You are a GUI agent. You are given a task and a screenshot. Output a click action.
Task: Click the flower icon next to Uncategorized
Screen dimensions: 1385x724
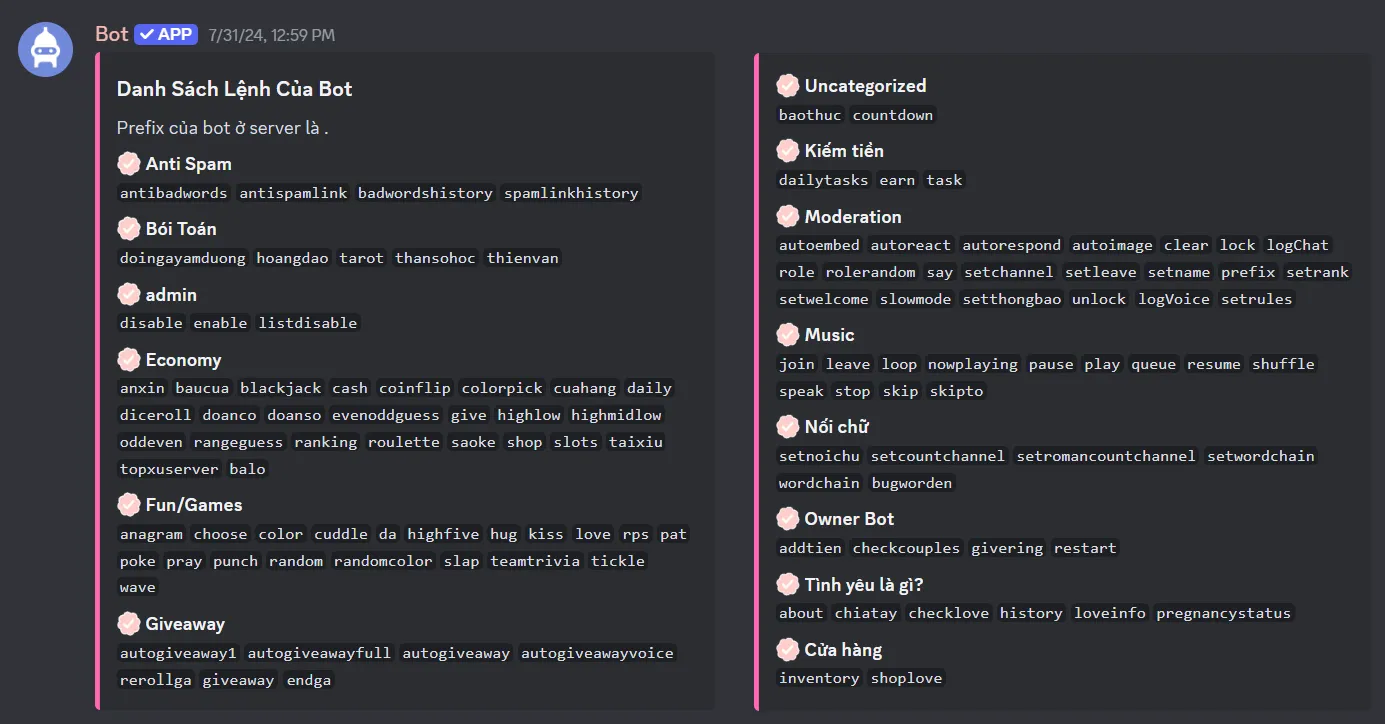tap(787, 85)
